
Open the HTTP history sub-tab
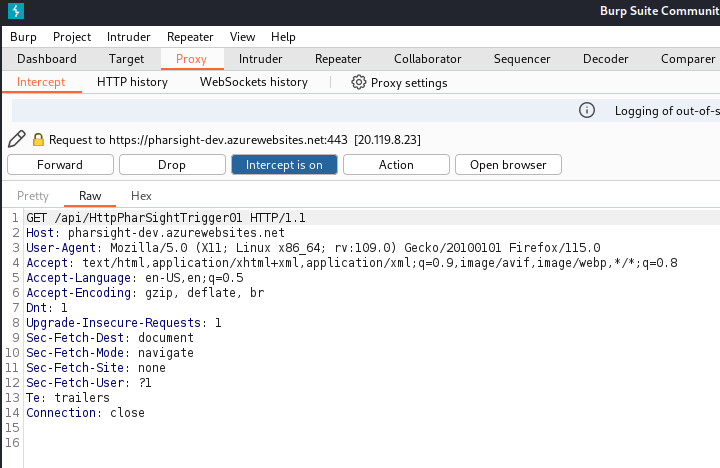132,82
